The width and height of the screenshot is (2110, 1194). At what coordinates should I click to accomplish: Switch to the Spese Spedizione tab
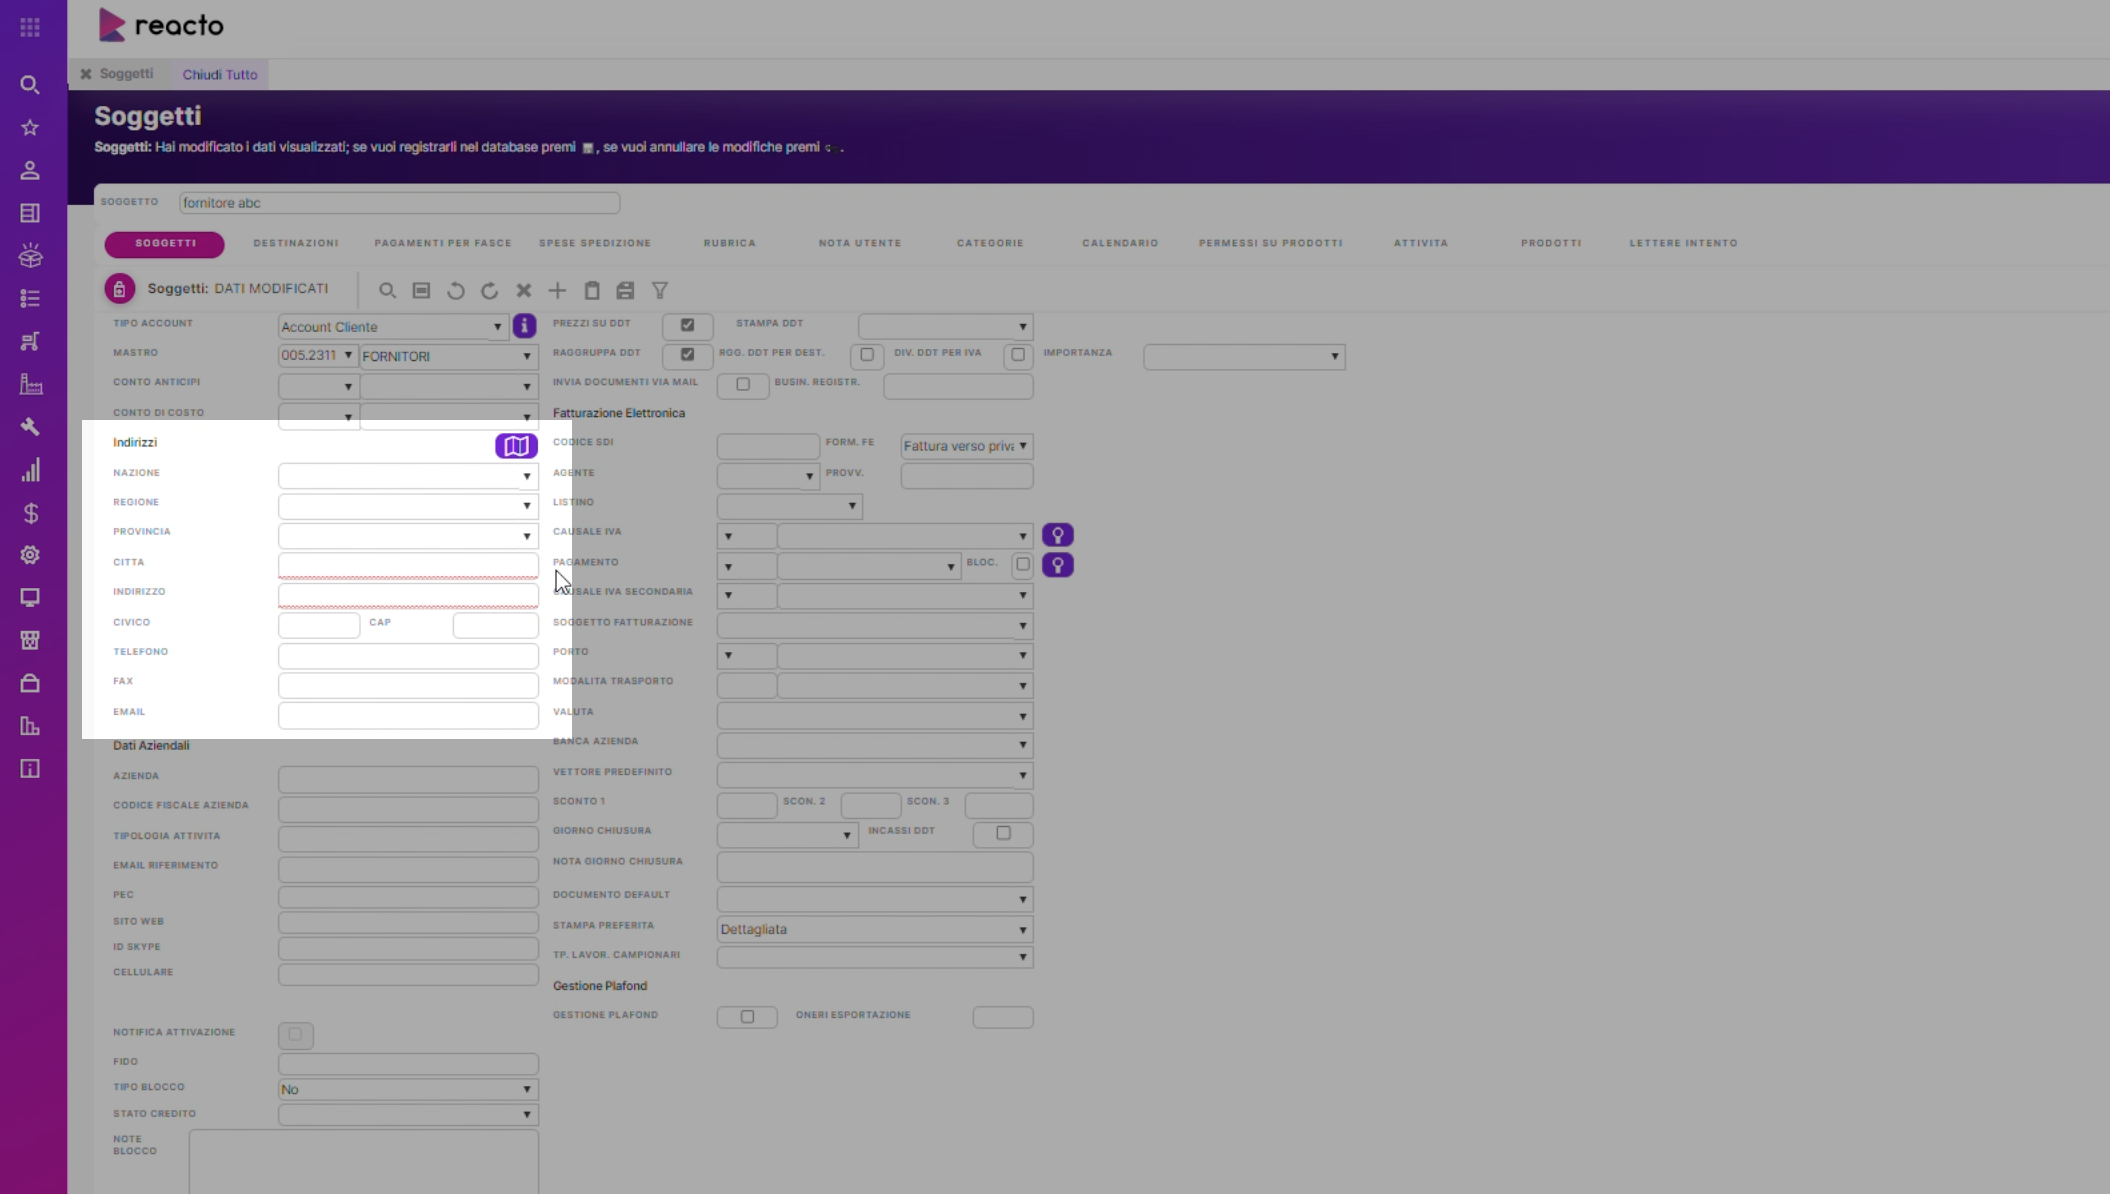(x=595, y=243)
